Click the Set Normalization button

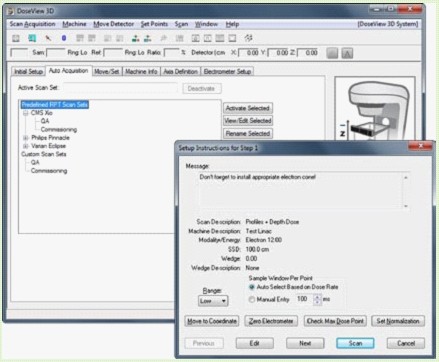(398, 321)
